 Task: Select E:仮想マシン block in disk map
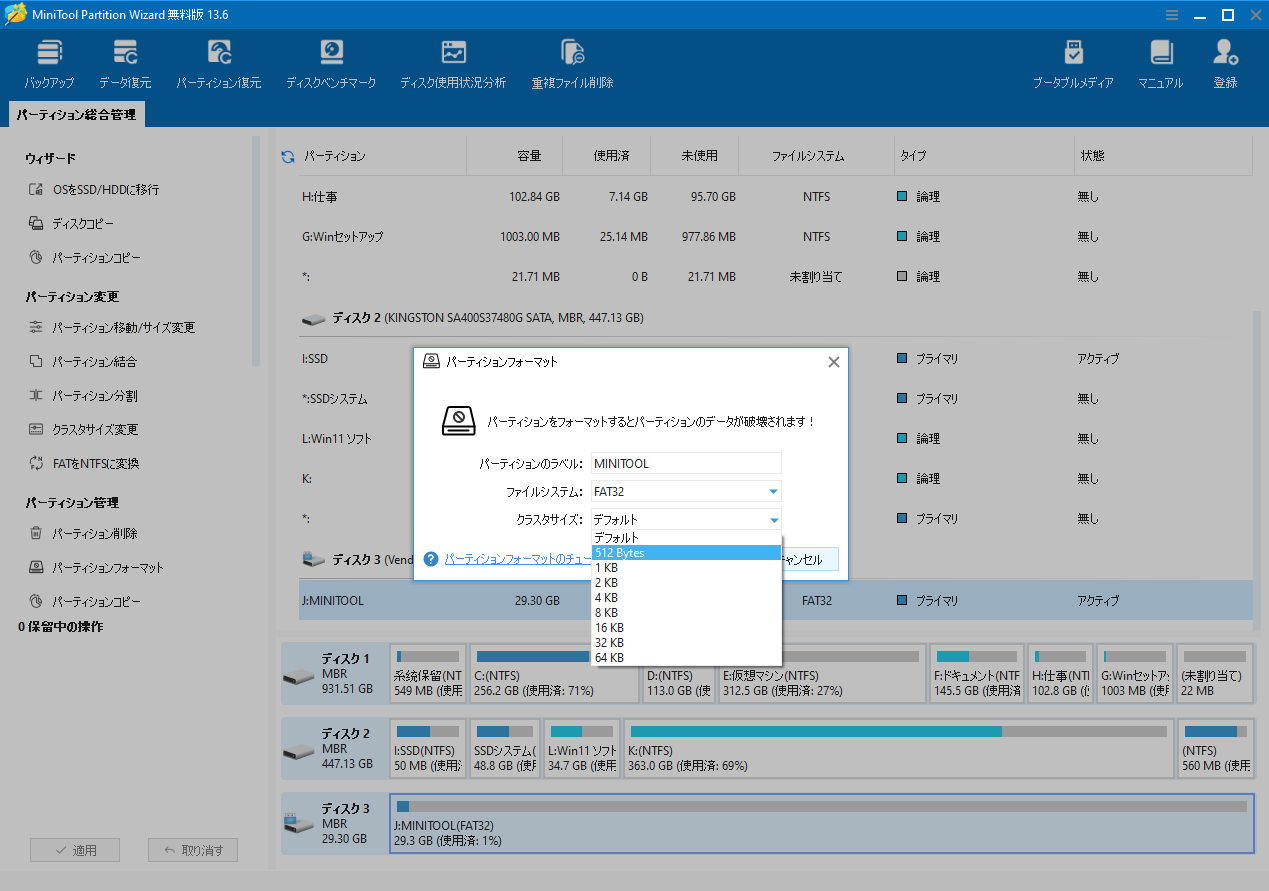pyautogui.click(x=821, y=674)
